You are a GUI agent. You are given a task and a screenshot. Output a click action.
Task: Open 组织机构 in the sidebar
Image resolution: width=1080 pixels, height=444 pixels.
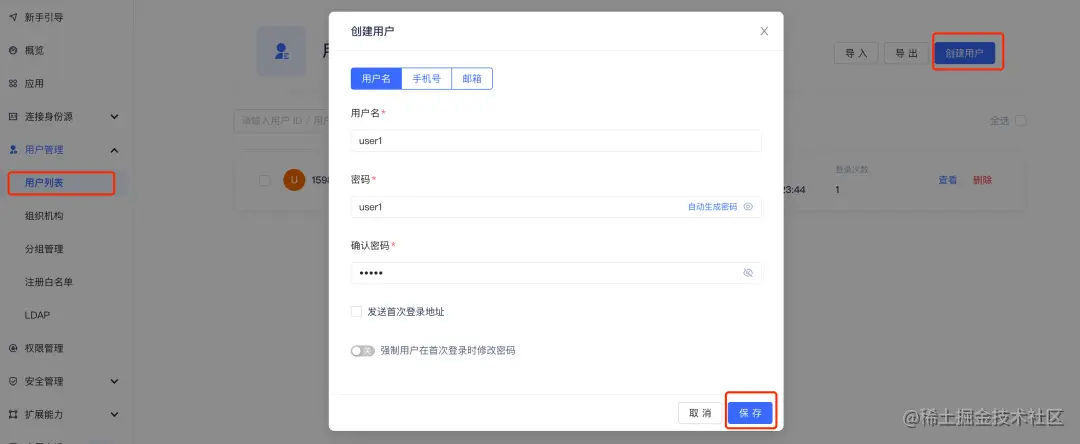pos(44,216)
